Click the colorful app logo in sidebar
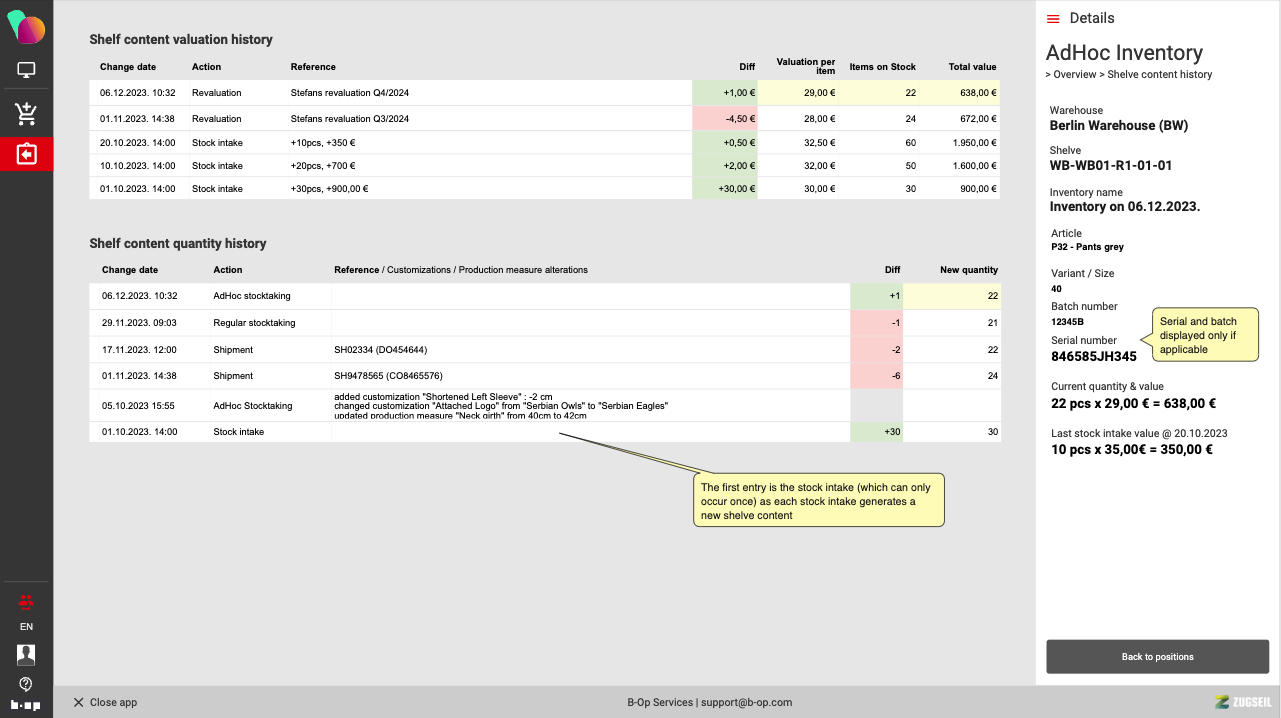This screenshot has height=718, width=1281. click(26, 26)
